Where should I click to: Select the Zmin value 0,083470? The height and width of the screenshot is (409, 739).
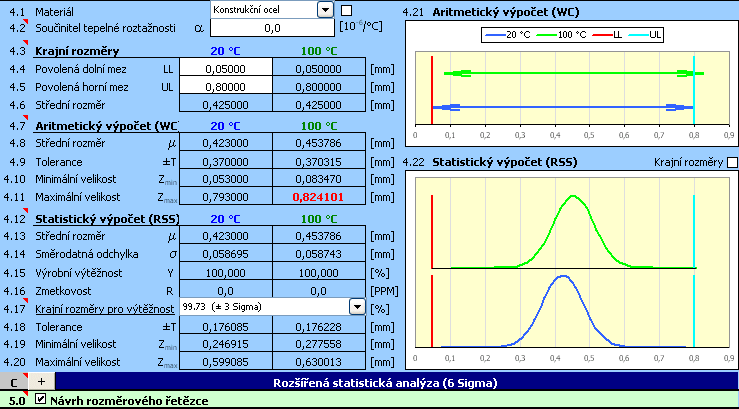click(x=318, y=180)
